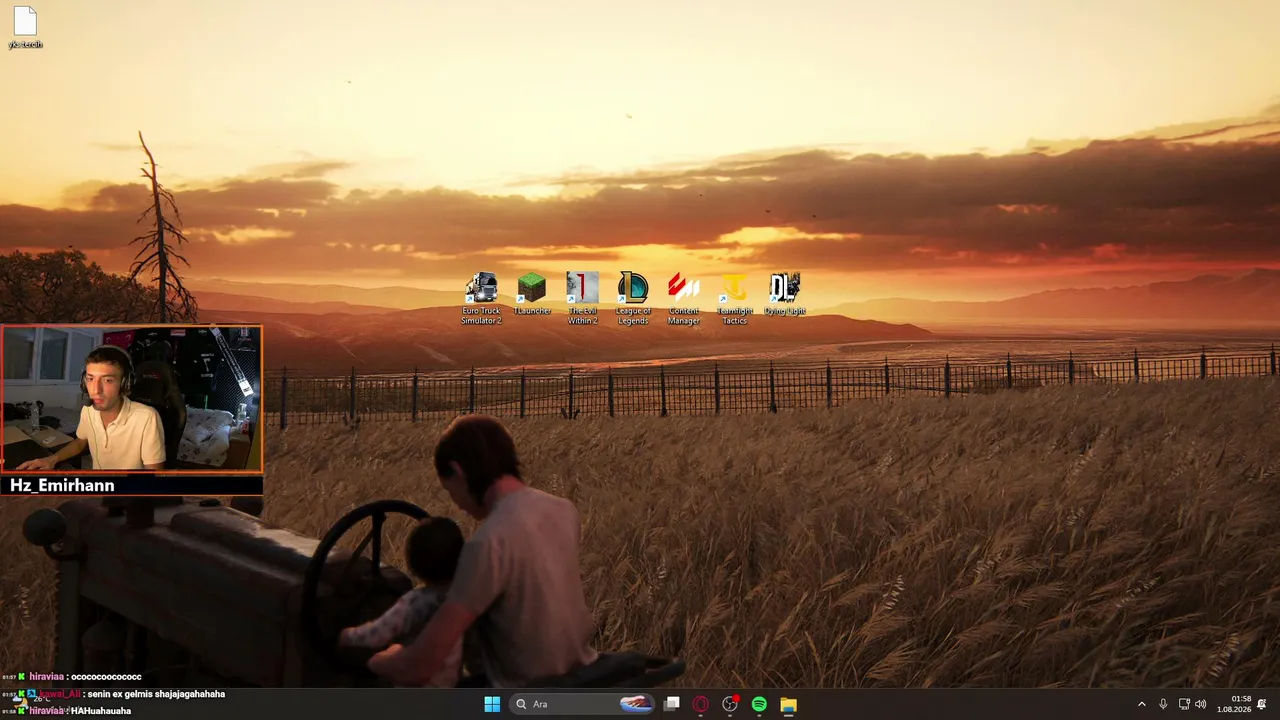Viewport: 1280px width, 720px height.
Task: Click the chat message "senin ex gelmis shajajagahahaha"
Action: [155, 694]
